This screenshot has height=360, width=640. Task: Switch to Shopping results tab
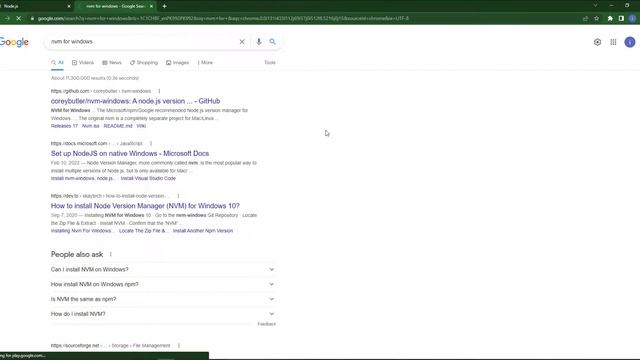(144, 62)
